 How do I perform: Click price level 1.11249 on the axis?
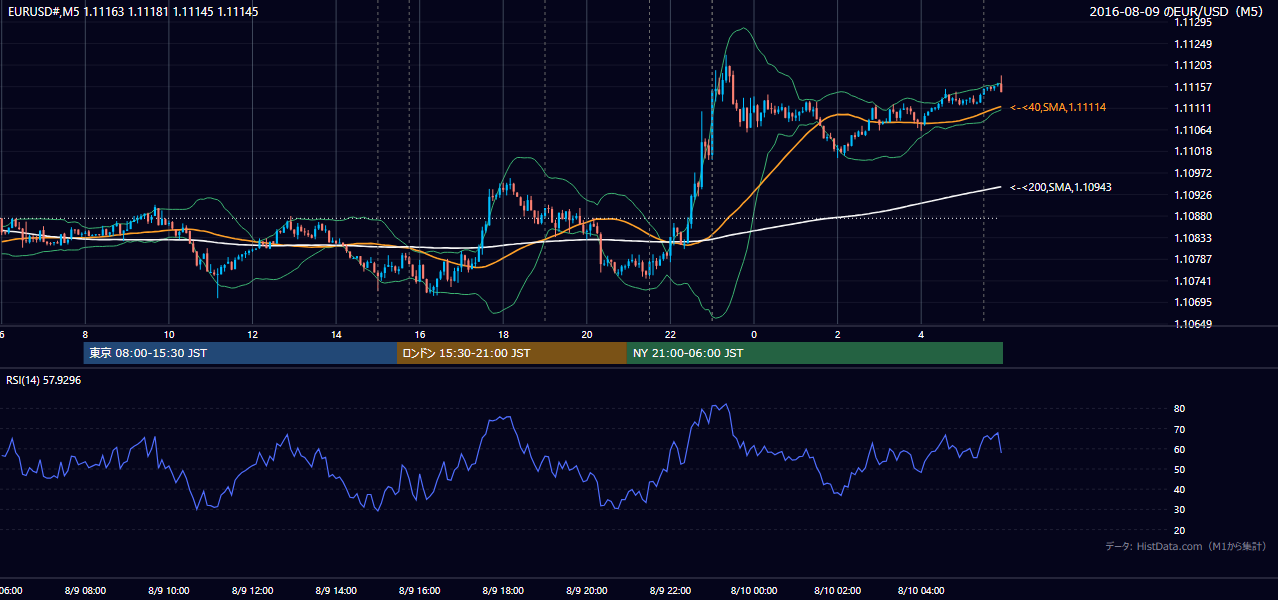pyautogui.click(x=1194, y=44)
